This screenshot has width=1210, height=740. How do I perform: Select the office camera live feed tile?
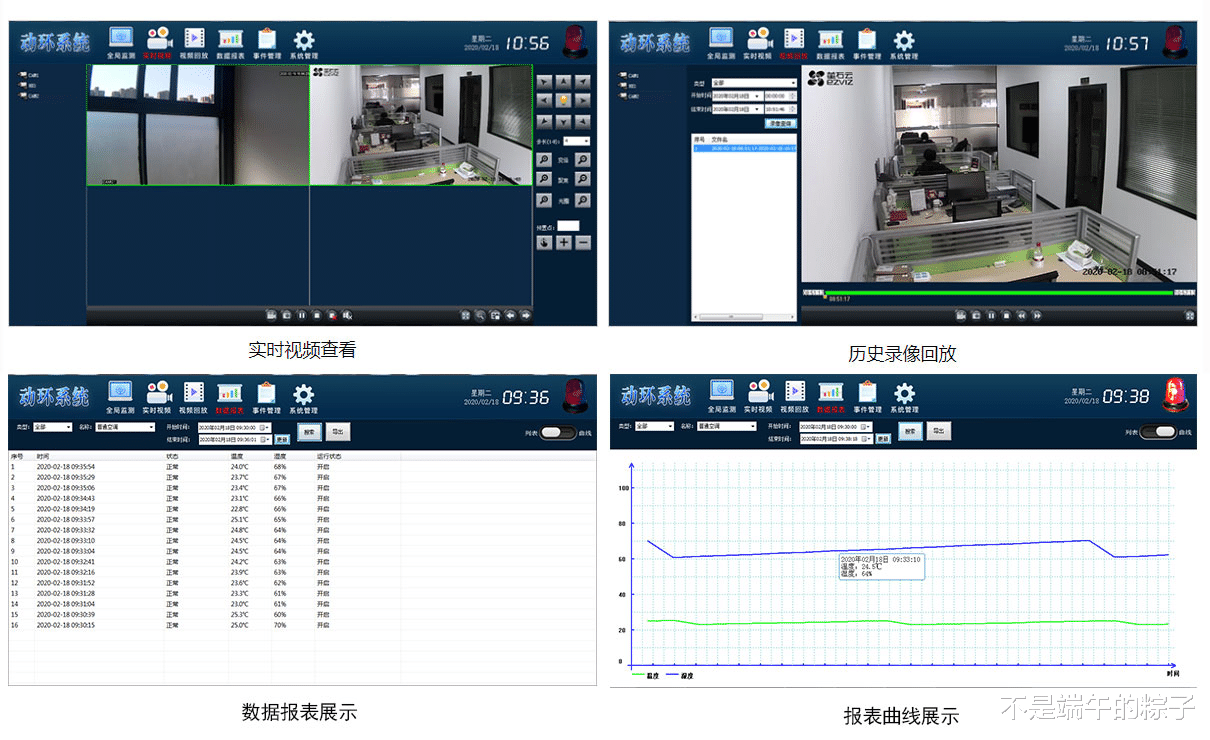pos(420,125)
